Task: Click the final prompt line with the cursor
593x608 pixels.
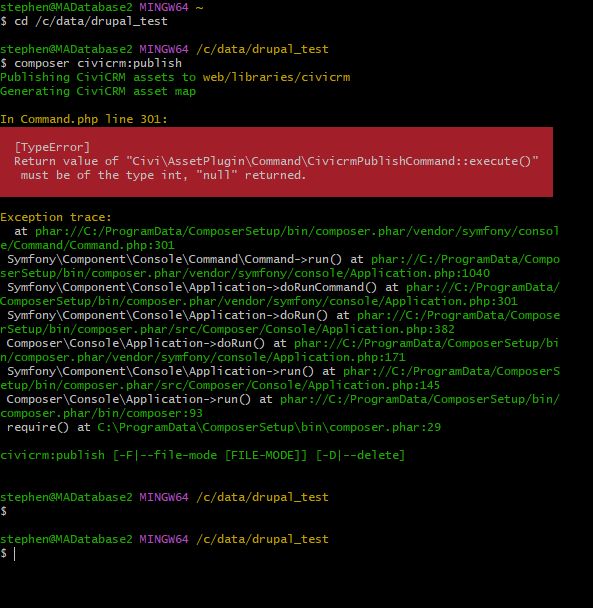Action: tap(8, 553)
